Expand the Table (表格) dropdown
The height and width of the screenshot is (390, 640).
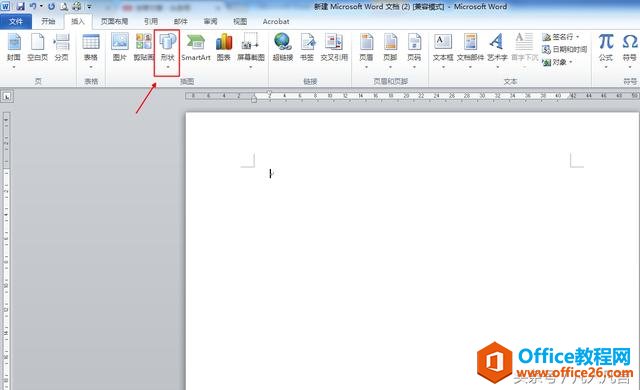coord(91,52)
